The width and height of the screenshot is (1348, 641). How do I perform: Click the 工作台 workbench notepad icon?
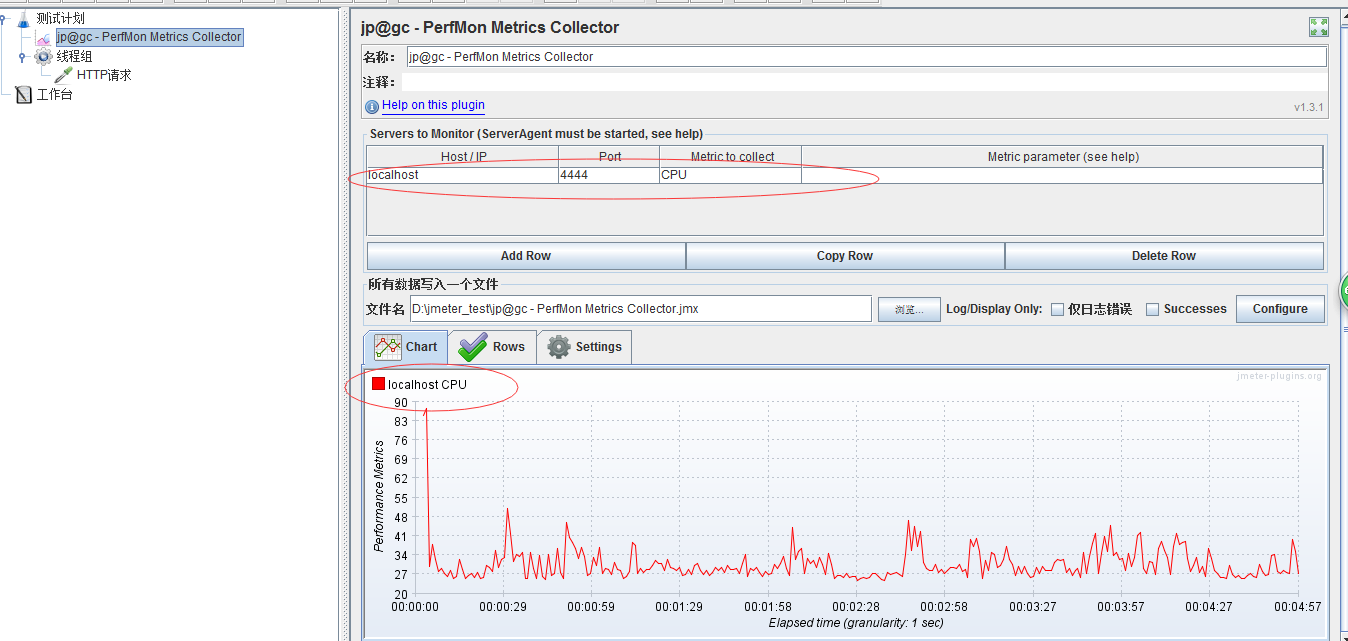24,94
